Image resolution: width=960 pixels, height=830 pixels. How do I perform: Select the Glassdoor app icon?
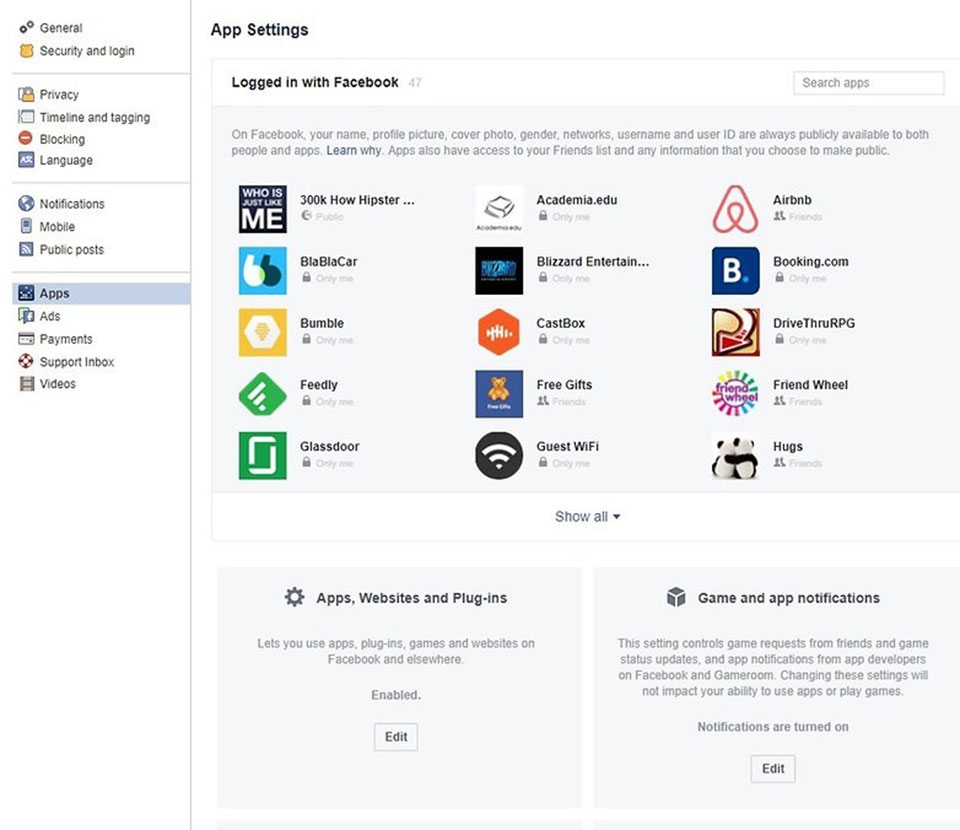coord(263,455)
